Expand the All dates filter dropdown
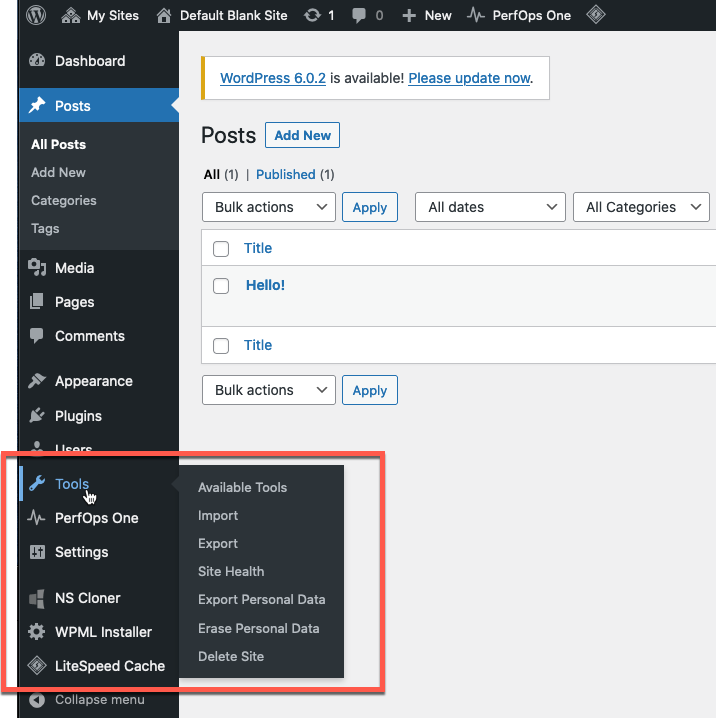 point(490,207)
